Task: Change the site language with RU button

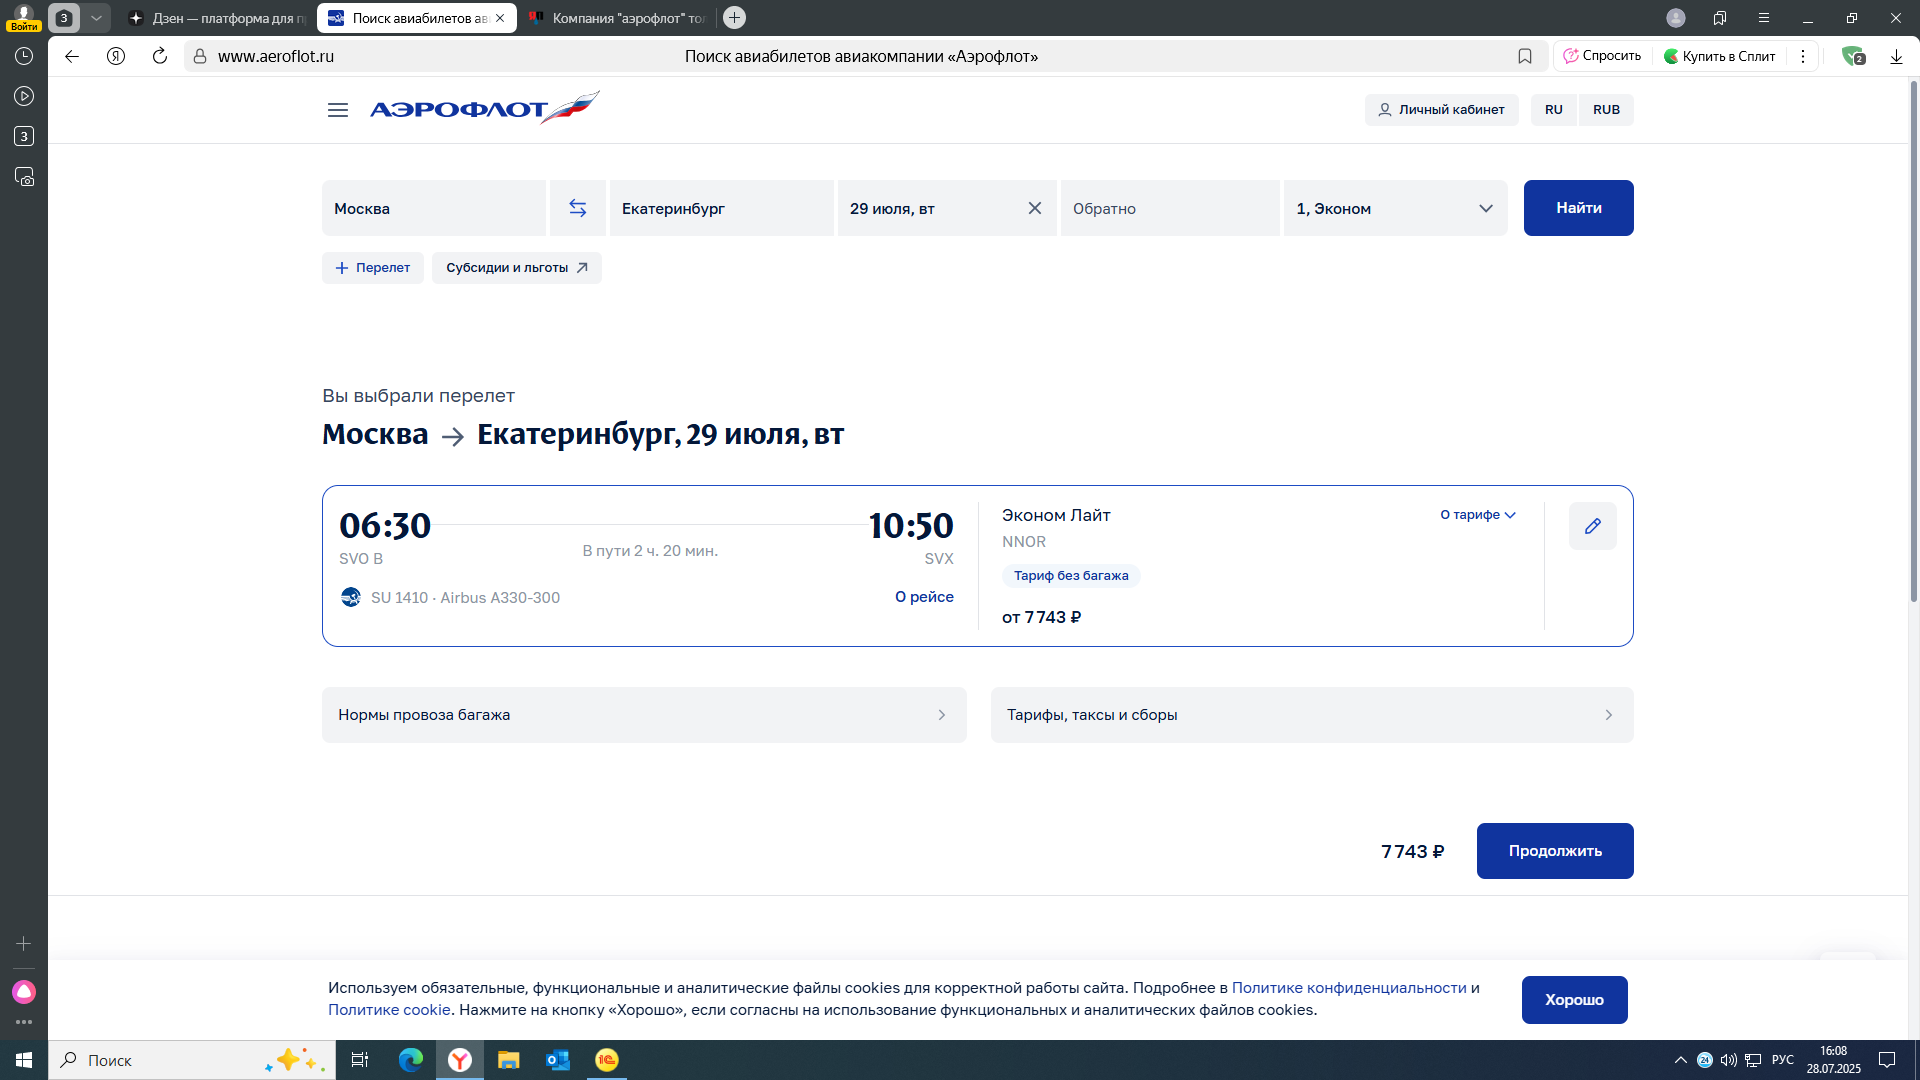Action: coord(1554,110)
